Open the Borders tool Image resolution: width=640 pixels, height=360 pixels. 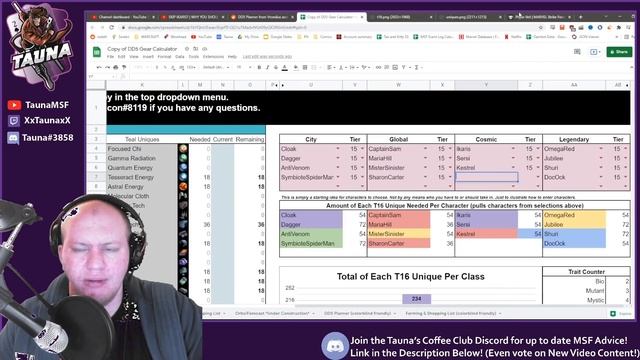click(x=304, y=67)
